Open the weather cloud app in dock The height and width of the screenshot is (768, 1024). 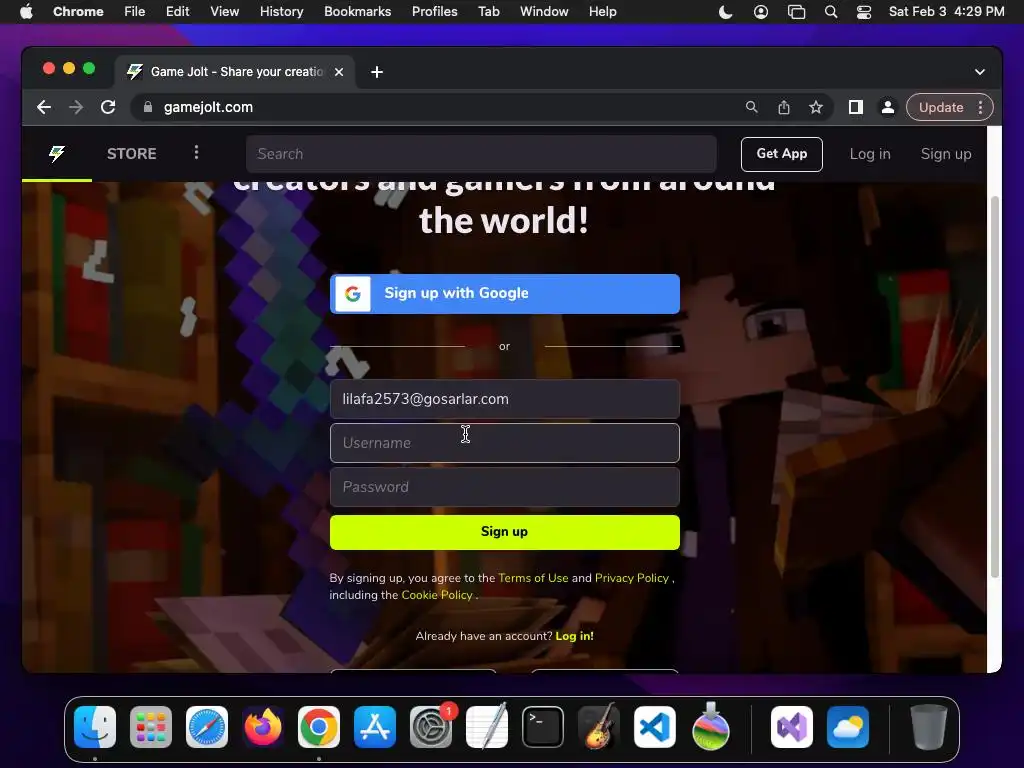coord(848,727)
